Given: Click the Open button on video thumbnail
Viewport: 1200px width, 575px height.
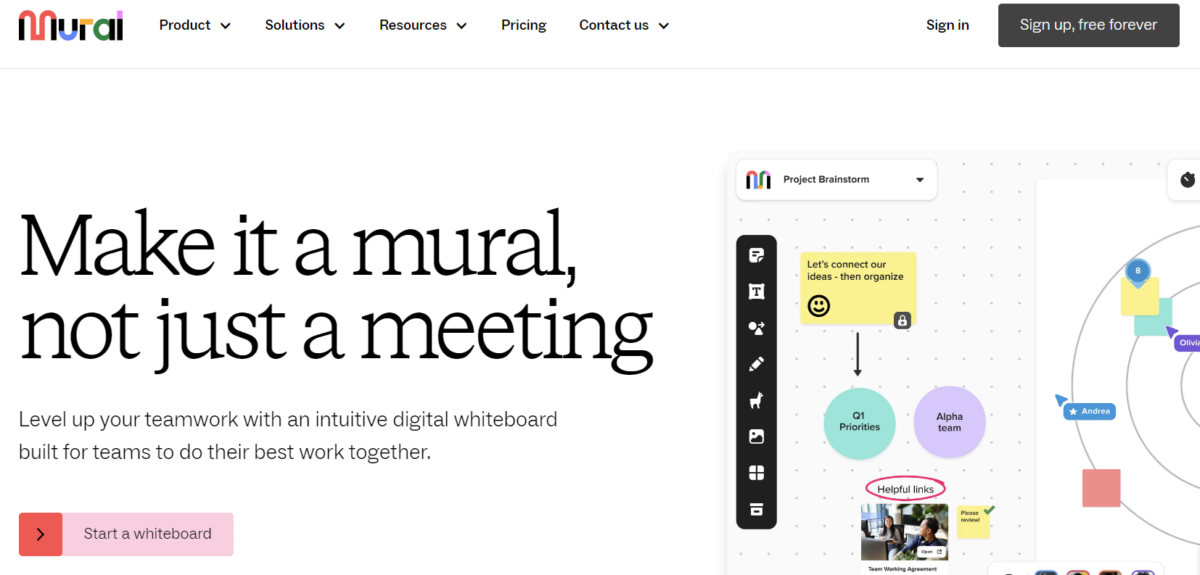Looking at the screenshot, I should tap(932, 551).
